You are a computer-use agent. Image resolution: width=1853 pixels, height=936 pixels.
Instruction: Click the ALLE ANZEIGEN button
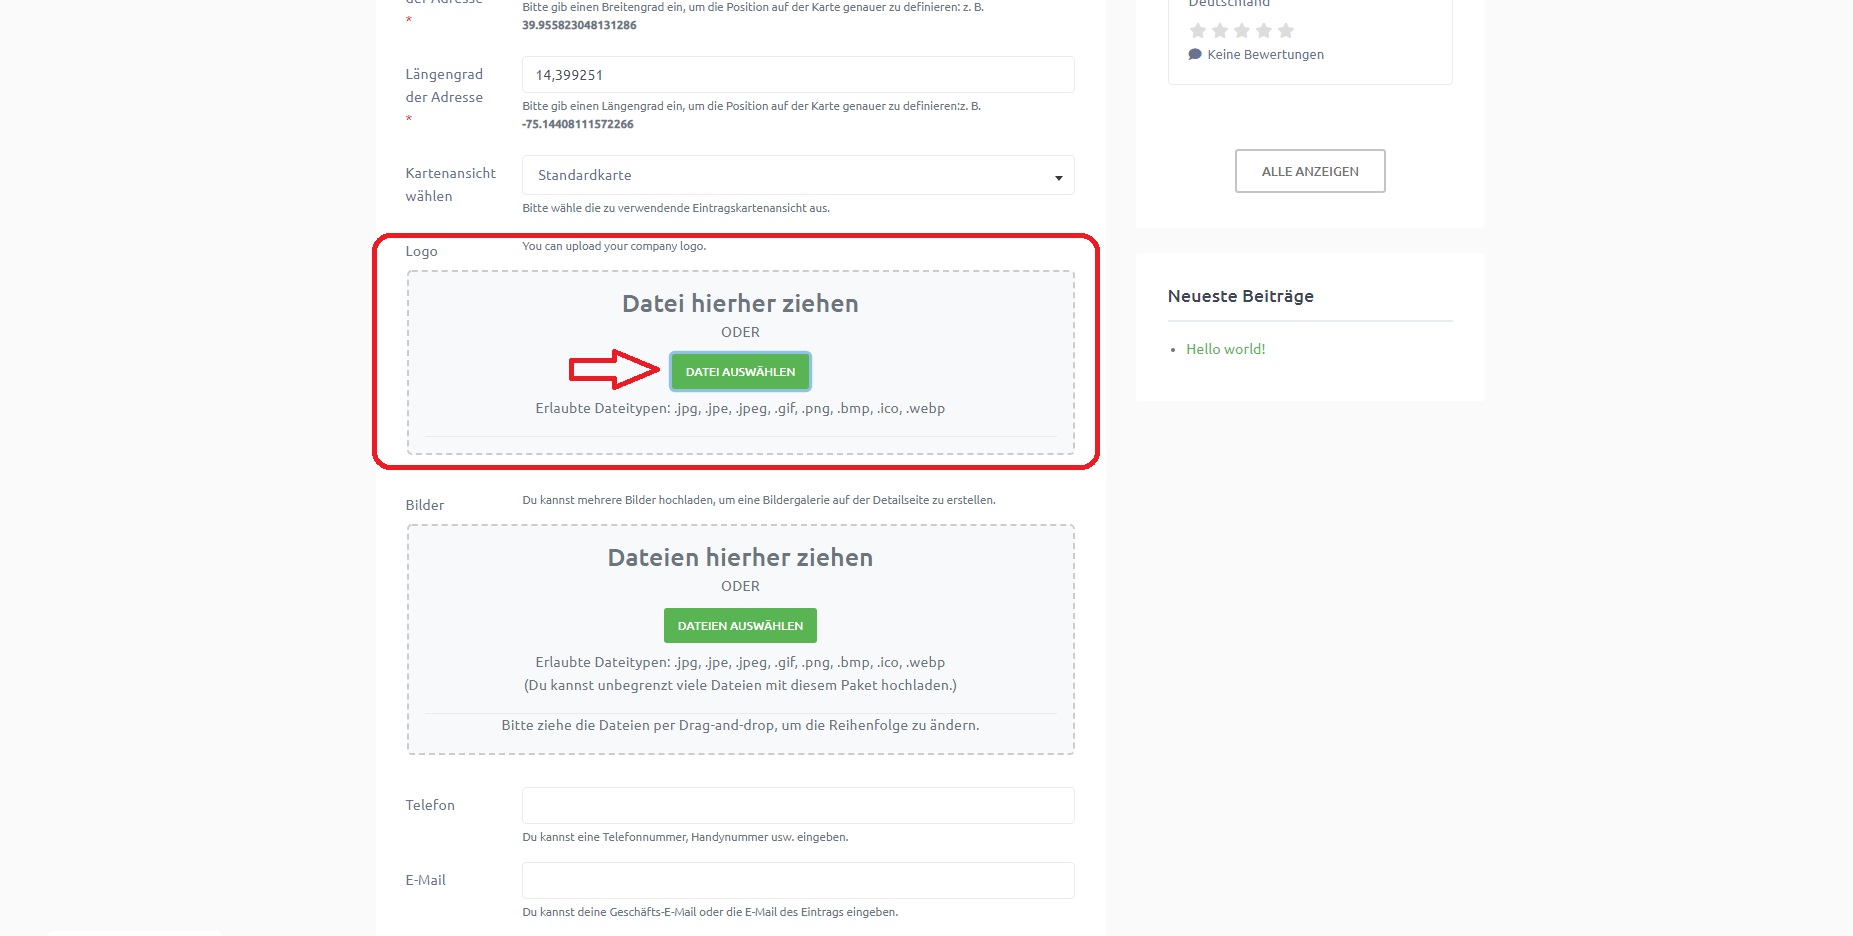(x=1310, y=171)
